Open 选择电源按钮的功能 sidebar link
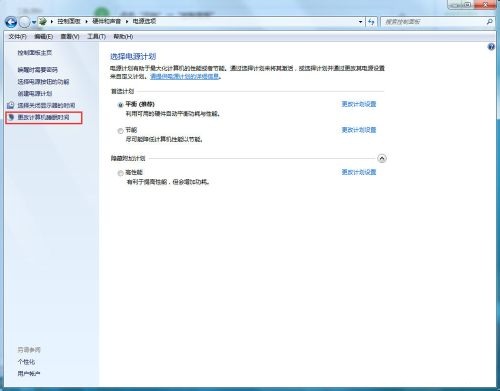This screenshot has height=391, width=500. click(43, 82)
